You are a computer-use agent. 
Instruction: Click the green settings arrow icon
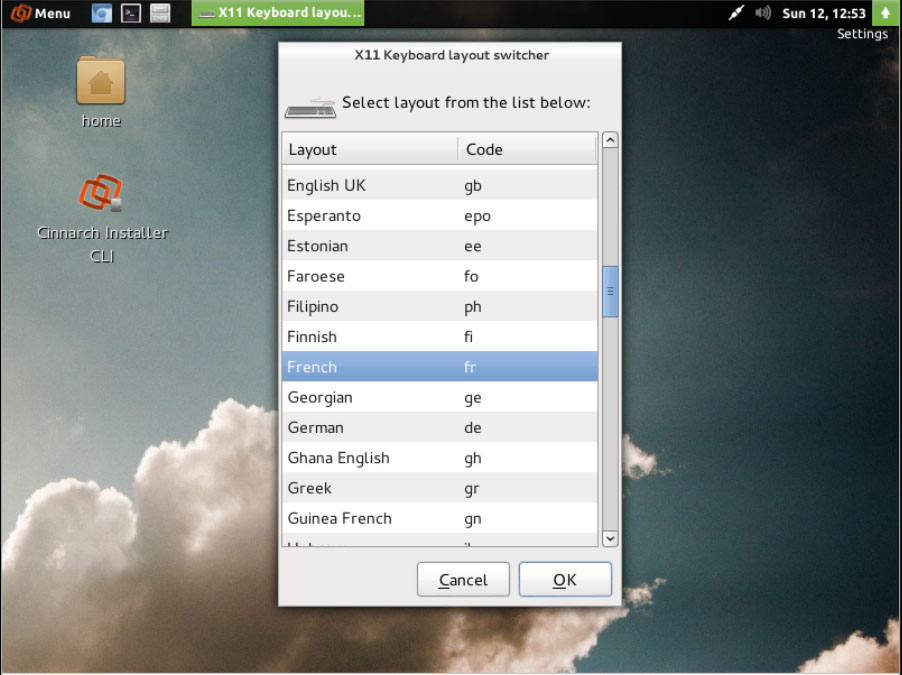point(885,13)
